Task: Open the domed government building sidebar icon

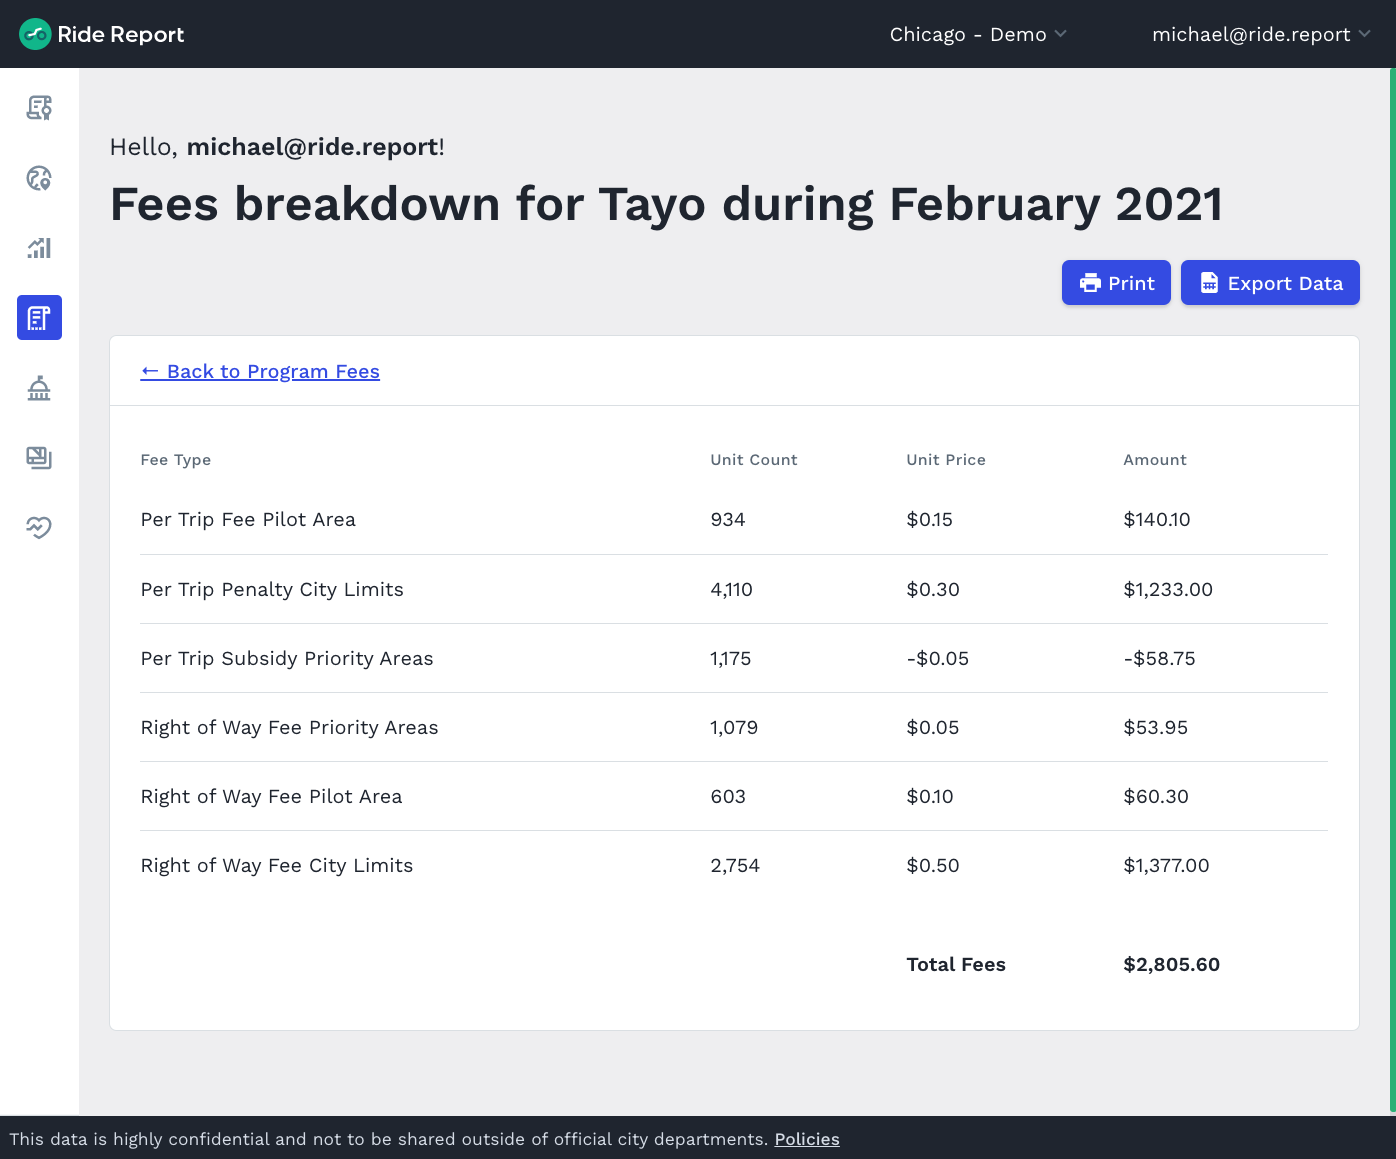Action: coord(39,388)
